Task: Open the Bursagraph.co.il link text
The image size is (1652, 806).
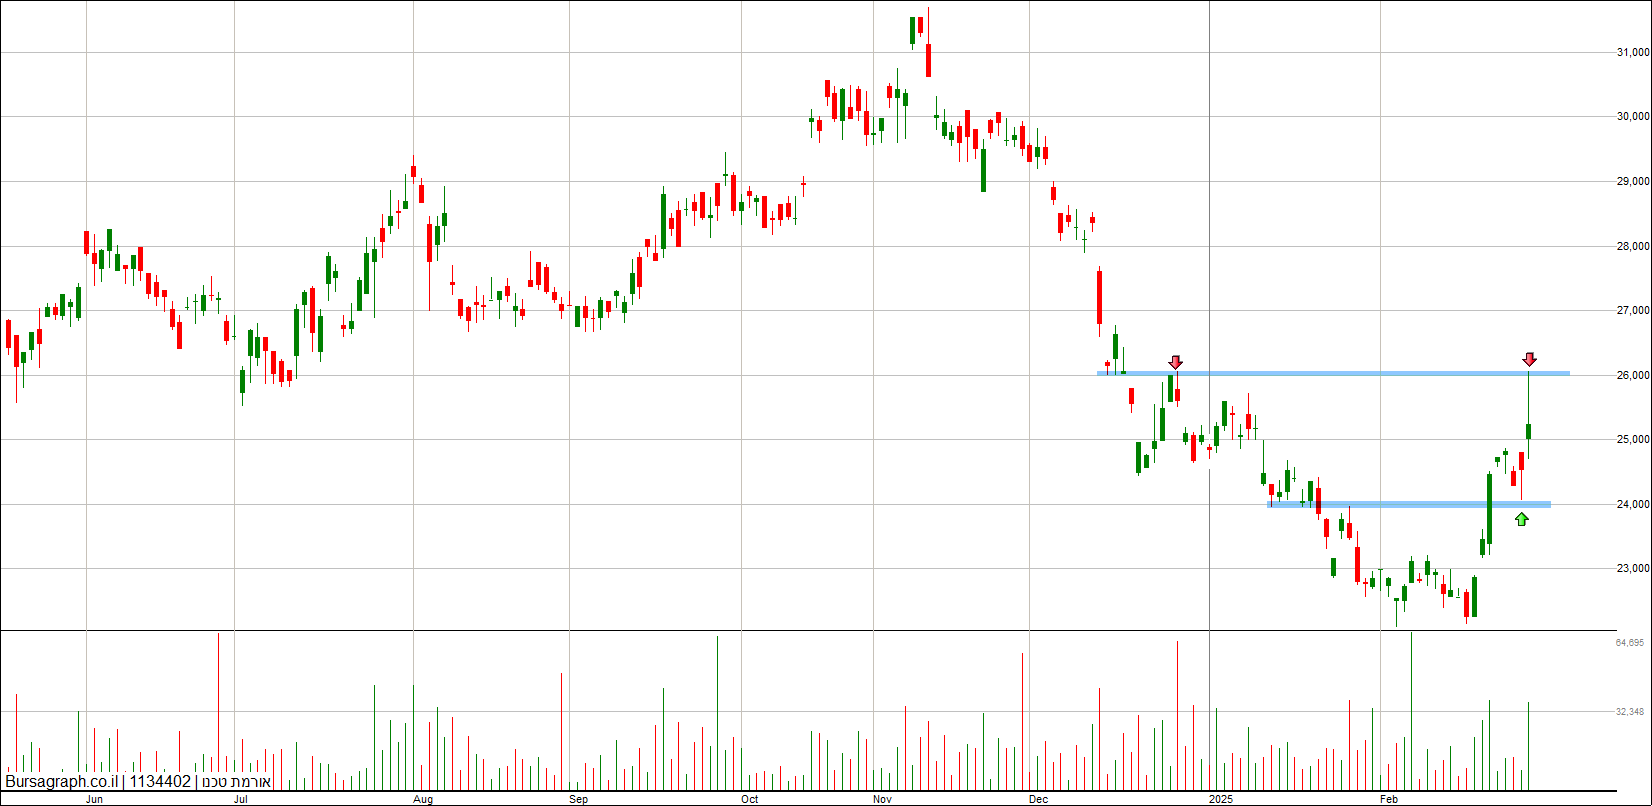Action: (x=62, y=782)
